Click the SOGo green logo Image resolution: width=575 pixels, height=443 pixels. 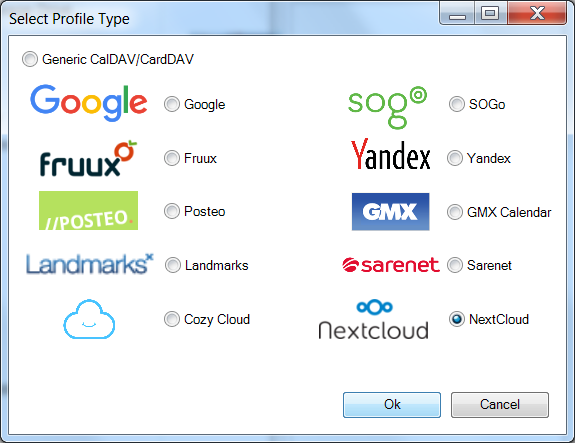coord(387,107)
